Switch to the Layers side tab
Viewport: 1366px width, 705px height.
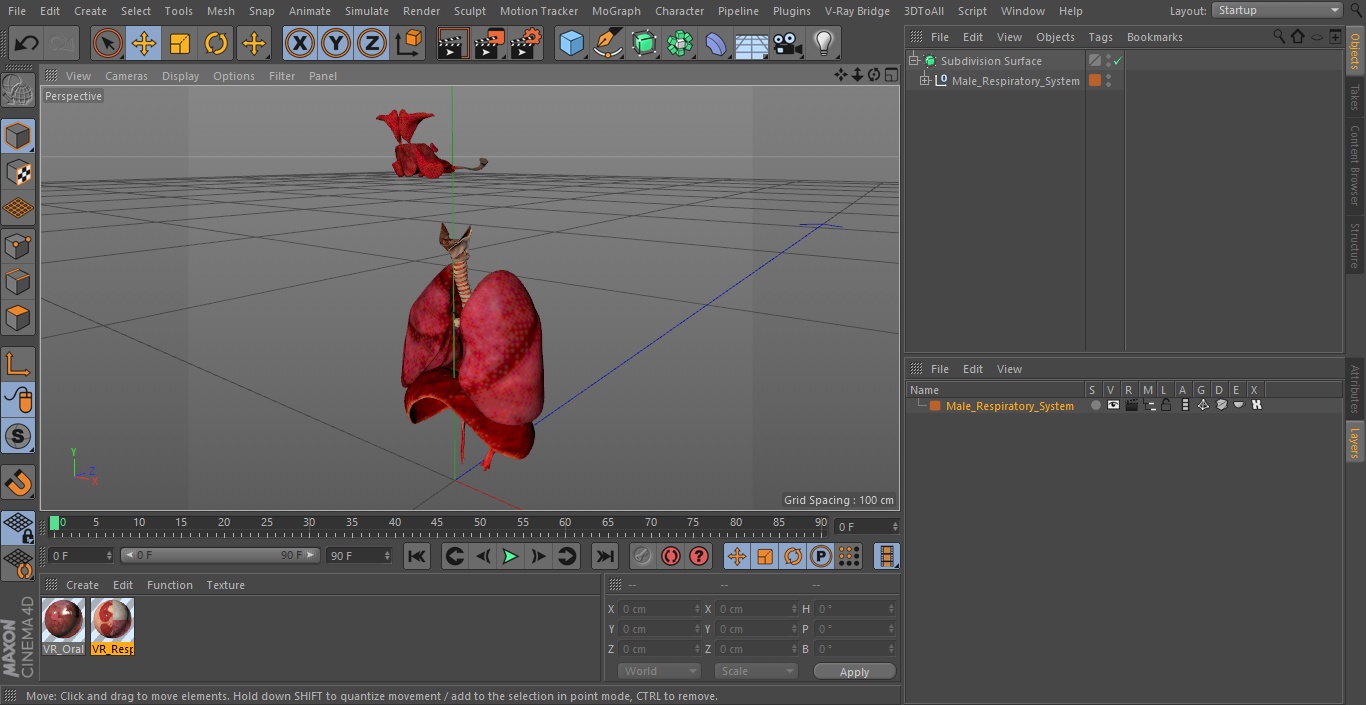coord(1355,441)
